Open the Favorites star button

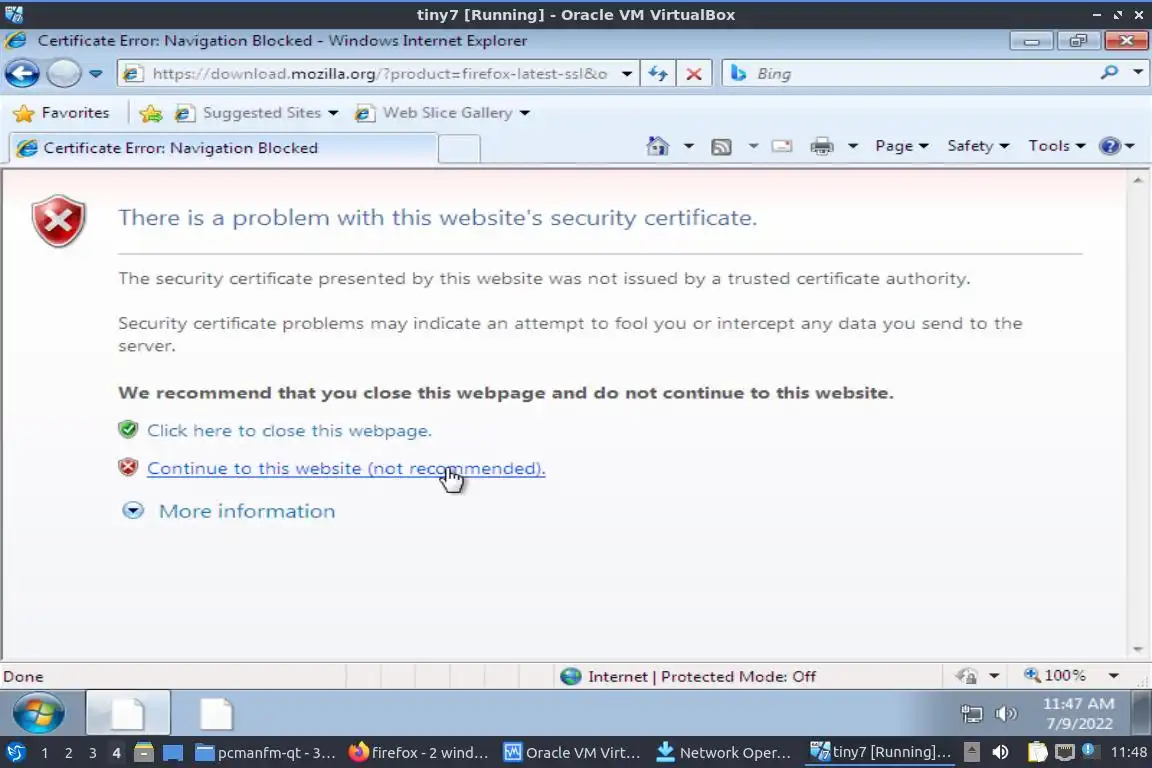pyautogui.click(x=61, y=112)
